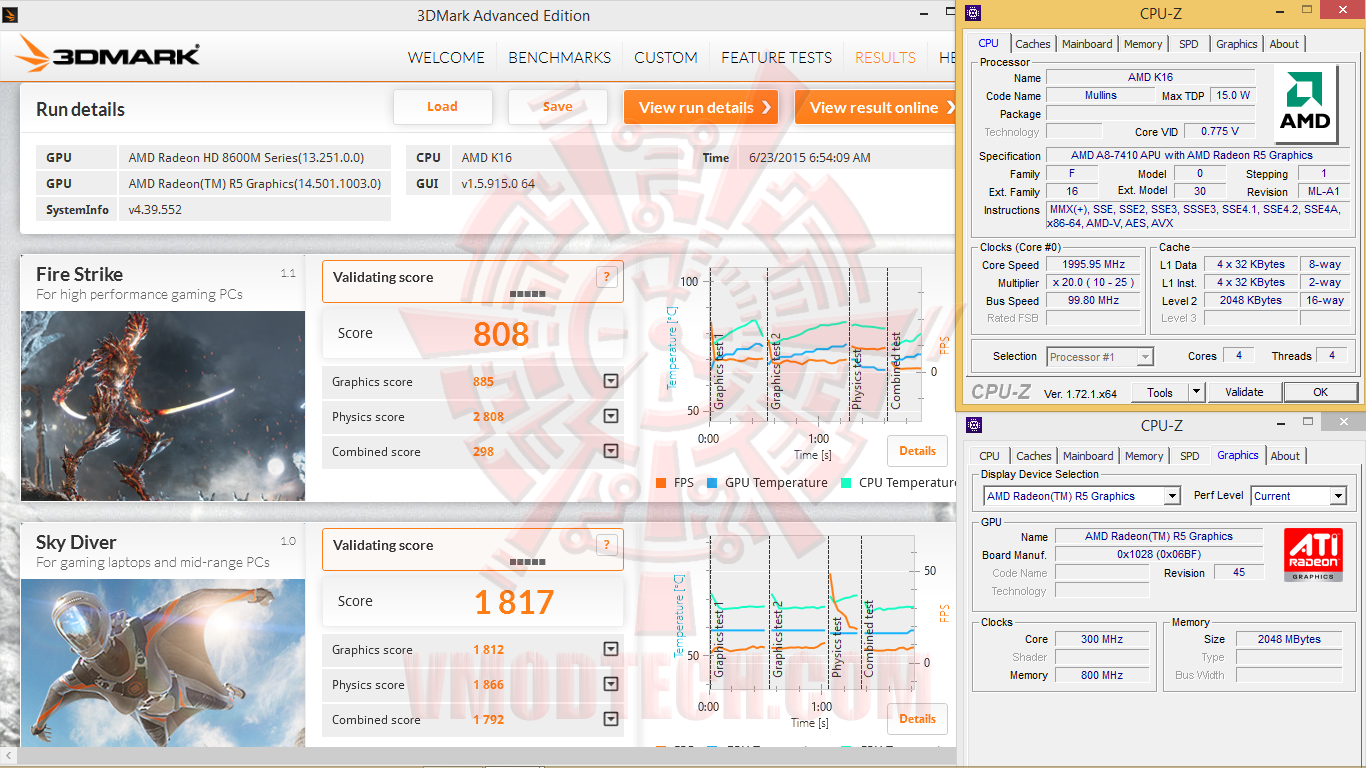Click the teal CPU Temperature legend swatch

click(846, 483)
